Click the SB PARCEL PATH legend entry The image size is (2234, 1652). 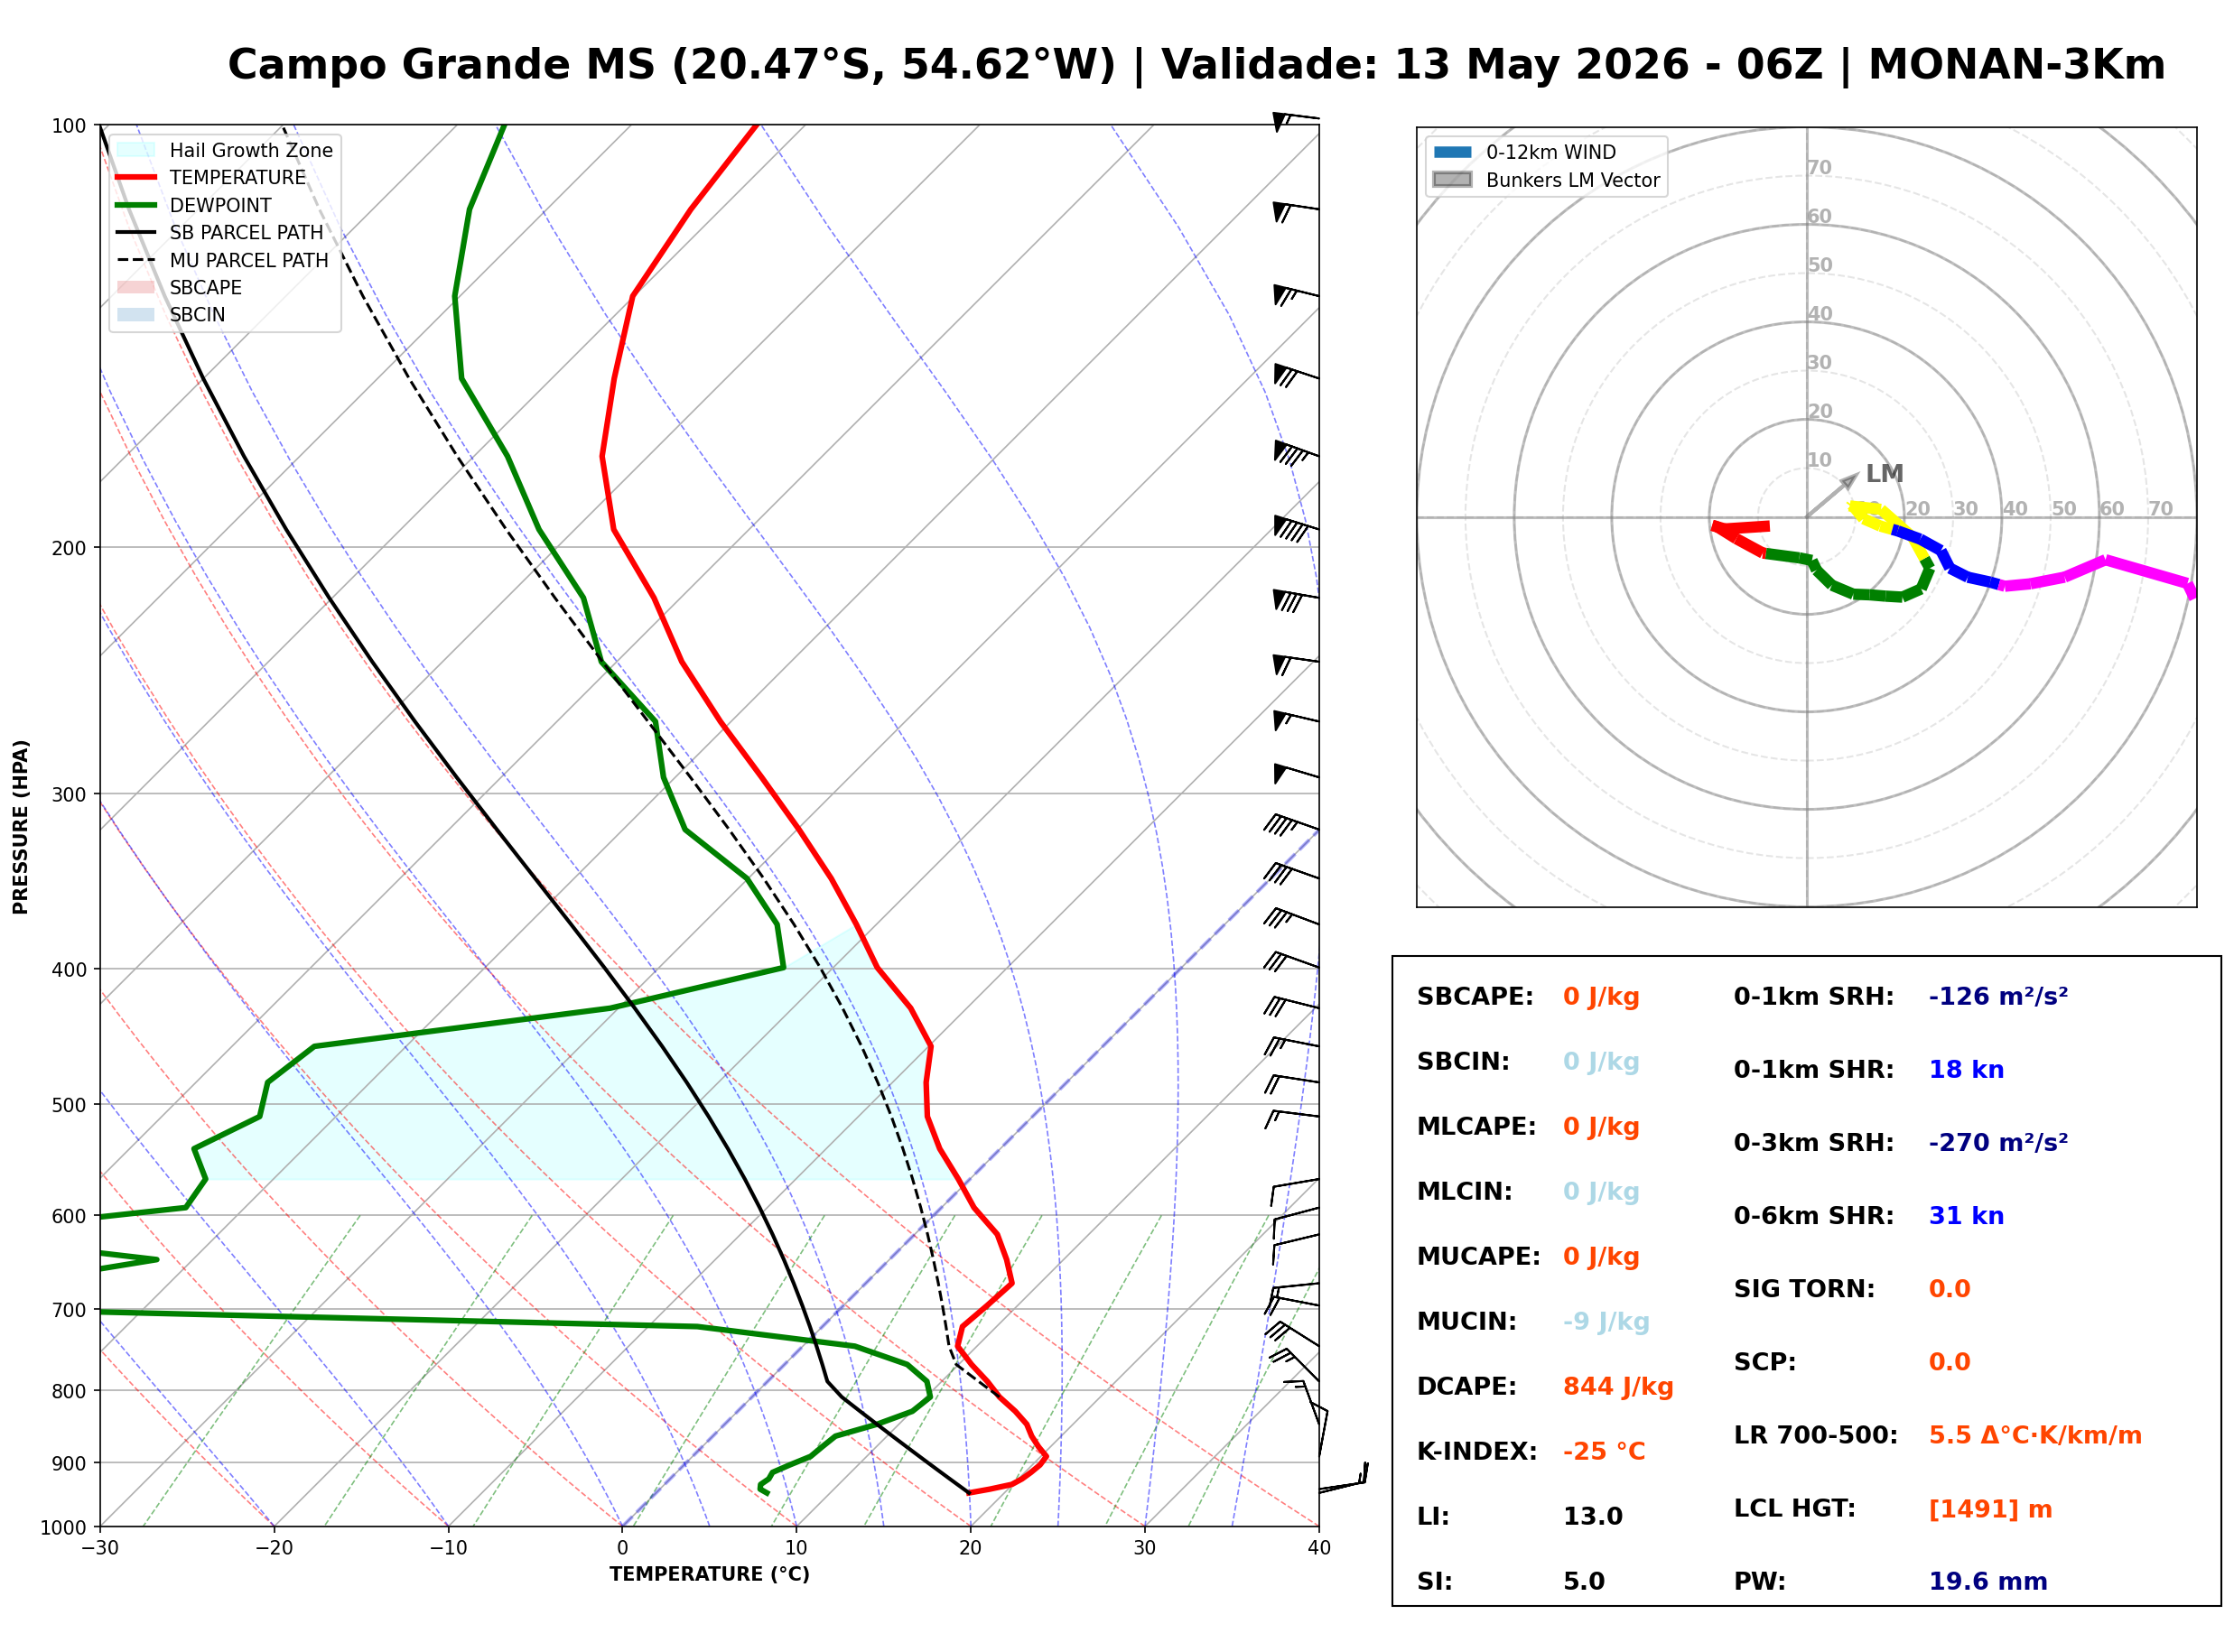[220, 232]
